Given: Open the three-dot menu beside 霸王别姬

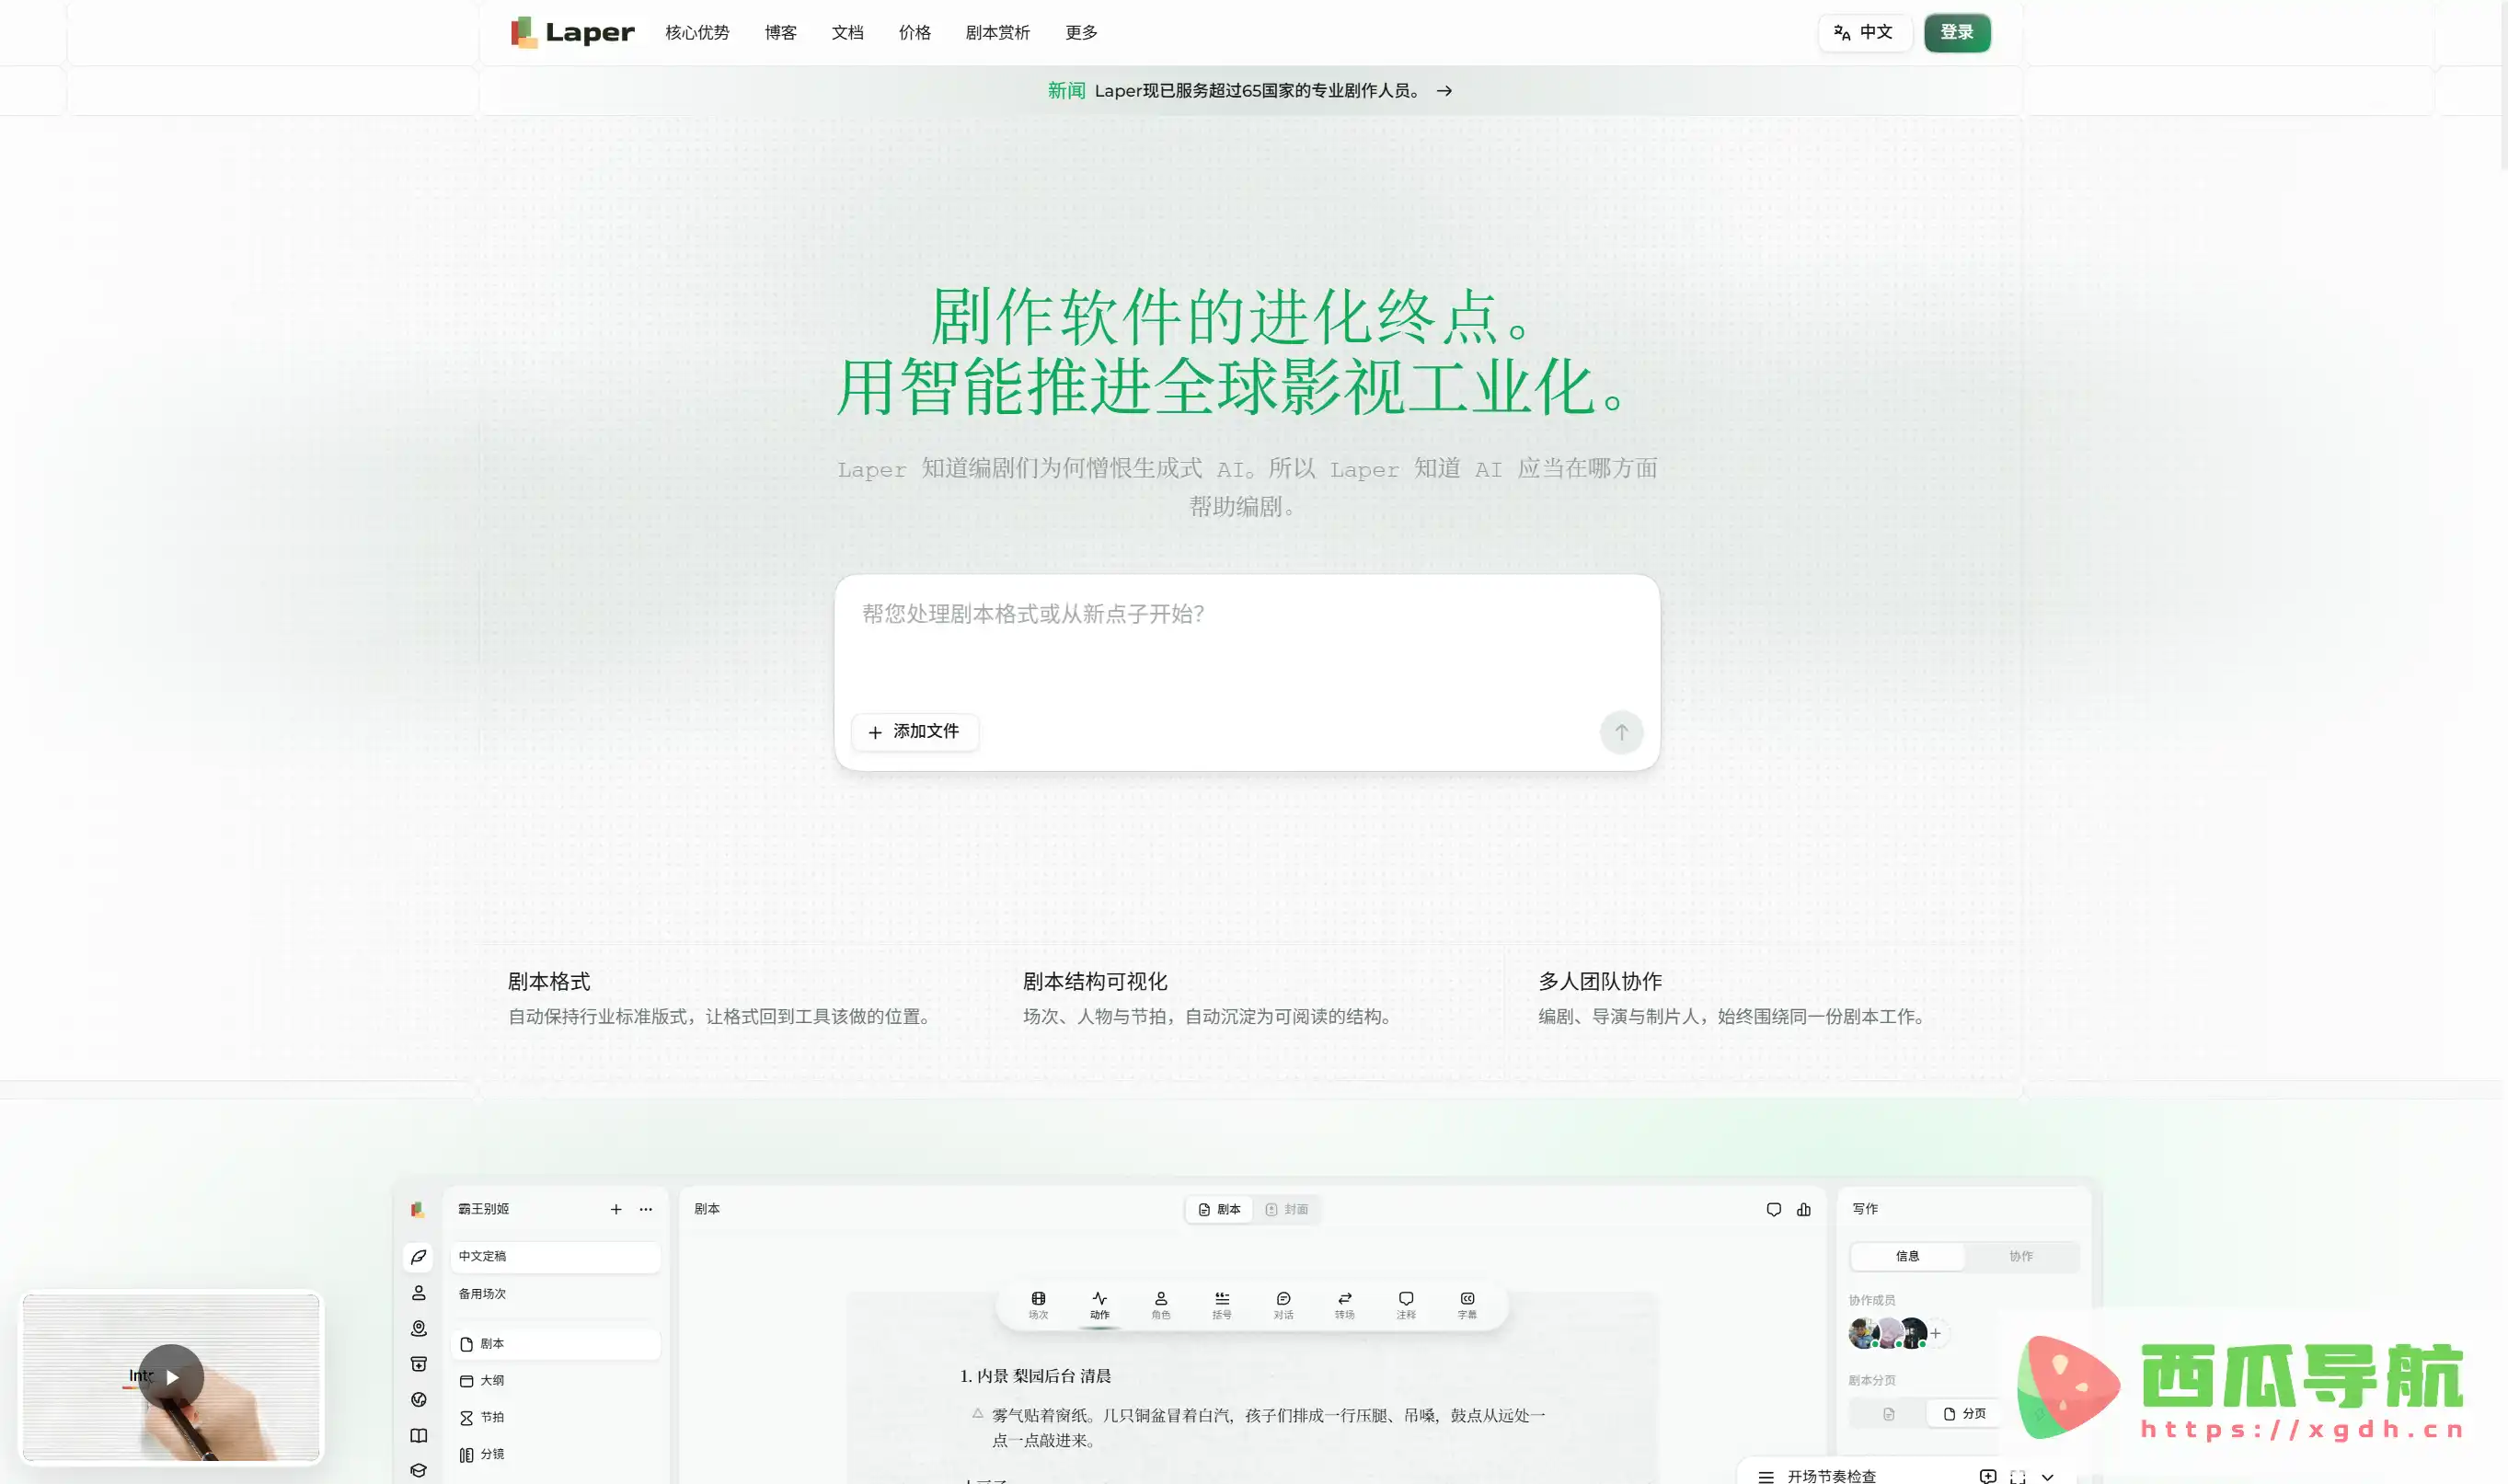Looking at the screenshot, I should click(x=646, y=1209).
